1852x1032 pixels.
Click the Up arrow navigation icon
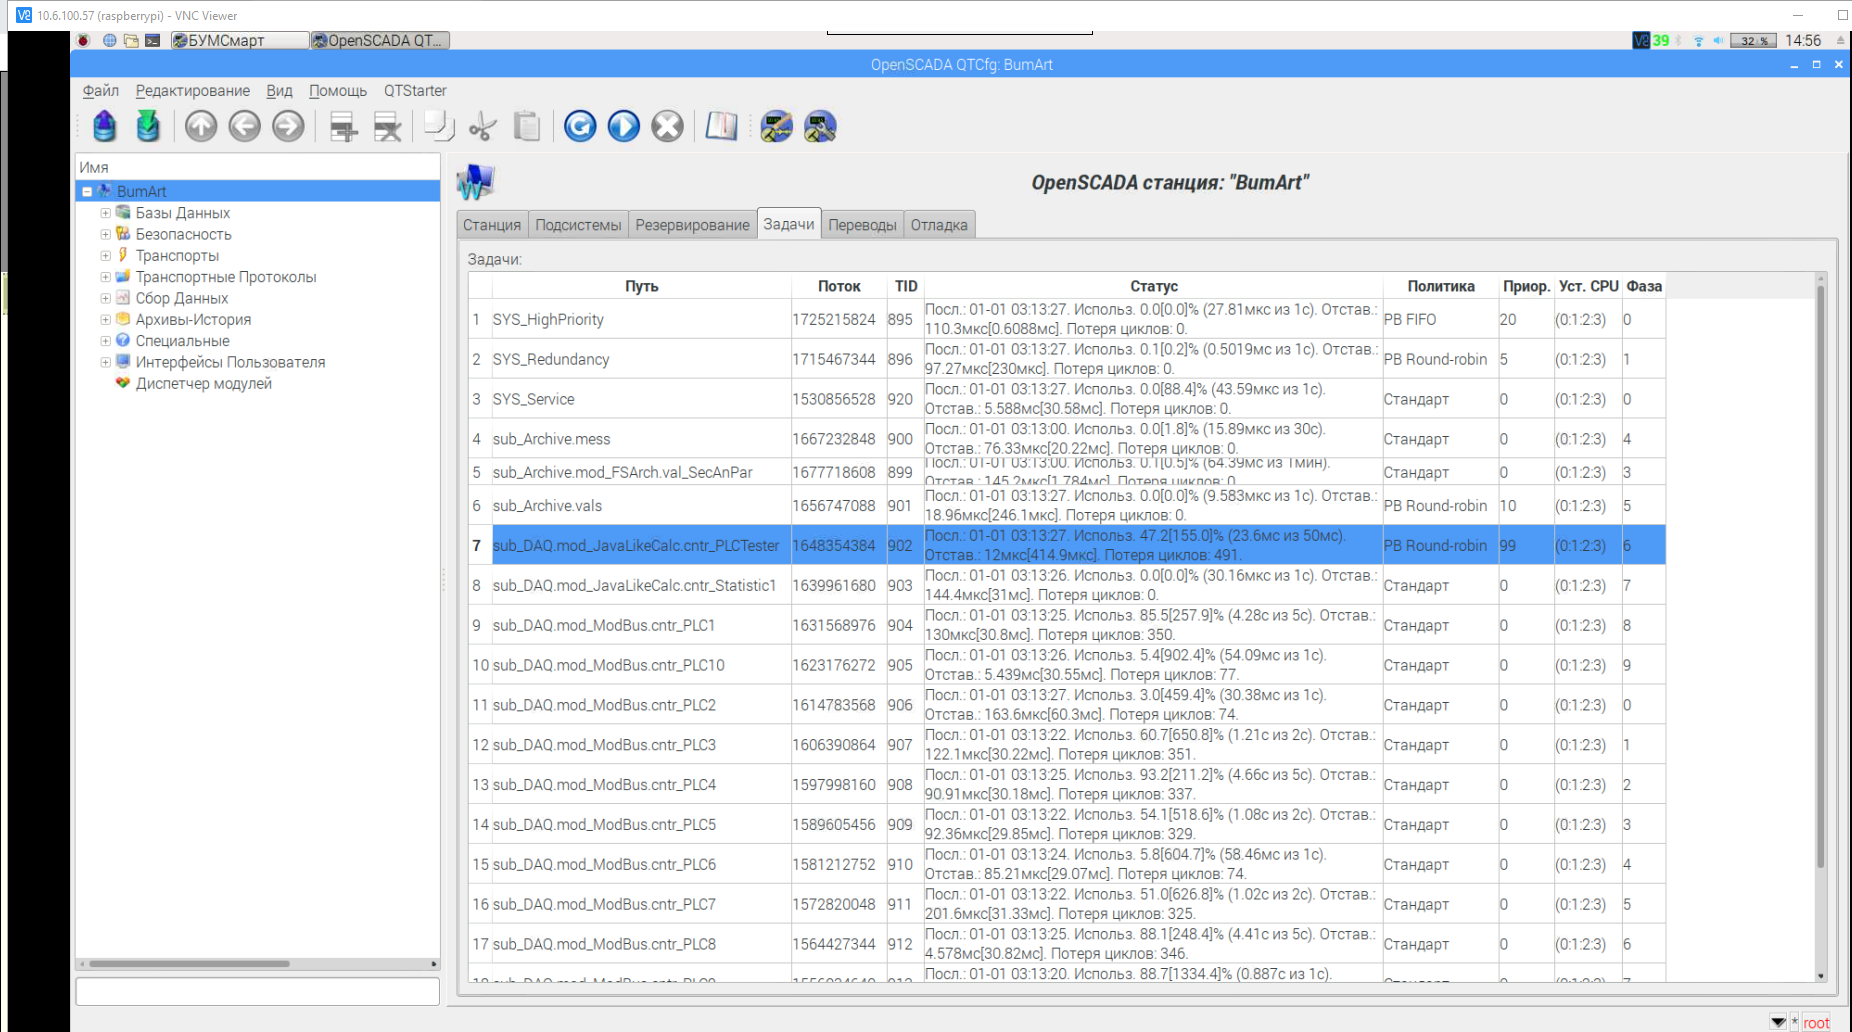click(x=201, y=127)
